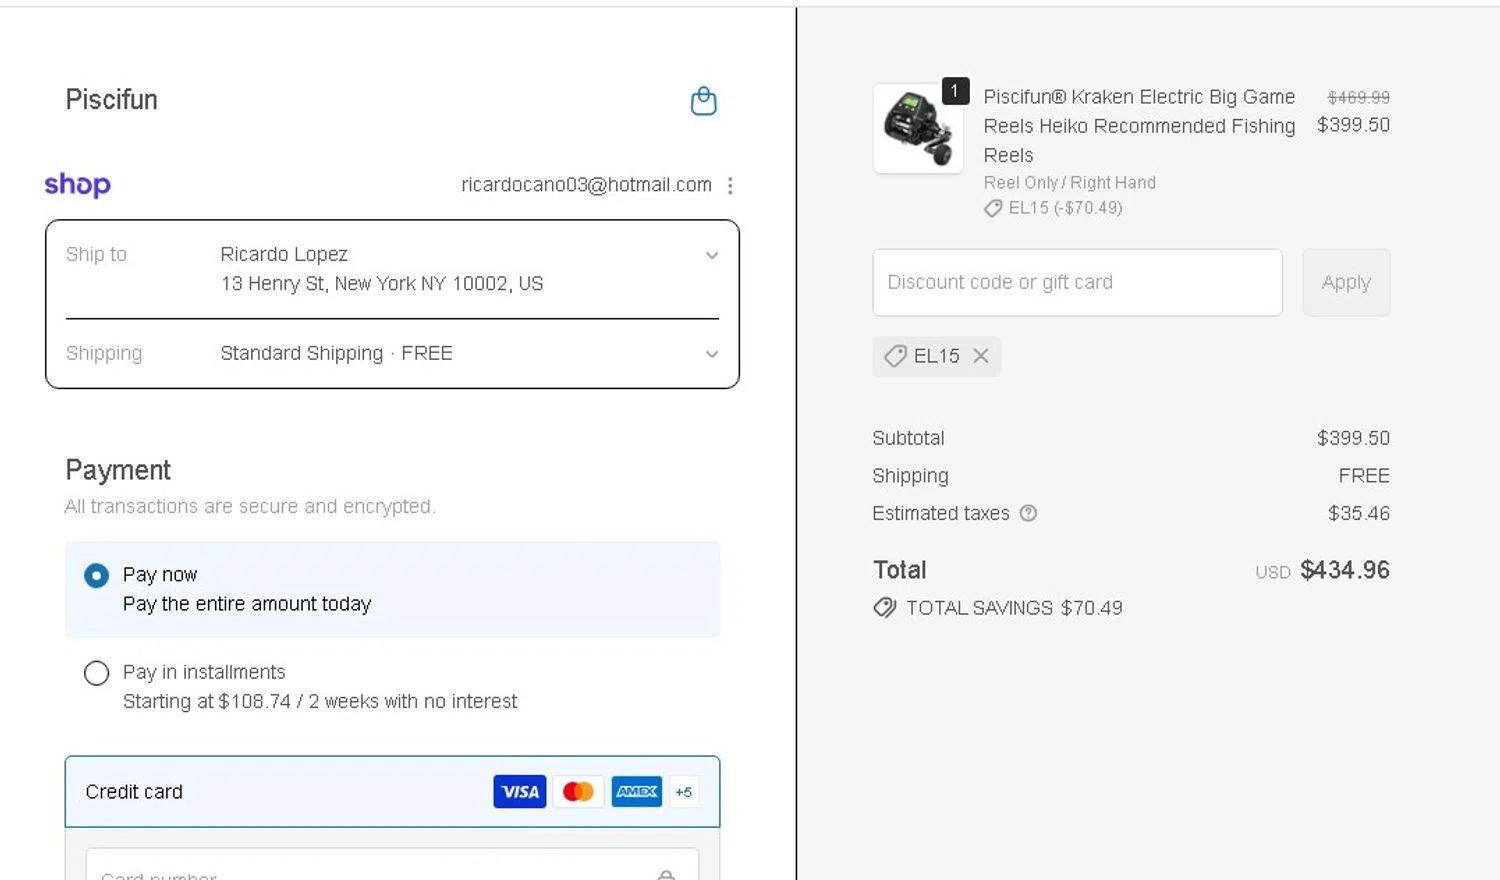This screenshot has height=880, width=1500.
Task: Select Pay in installments radio button
Action: (96, 673)
